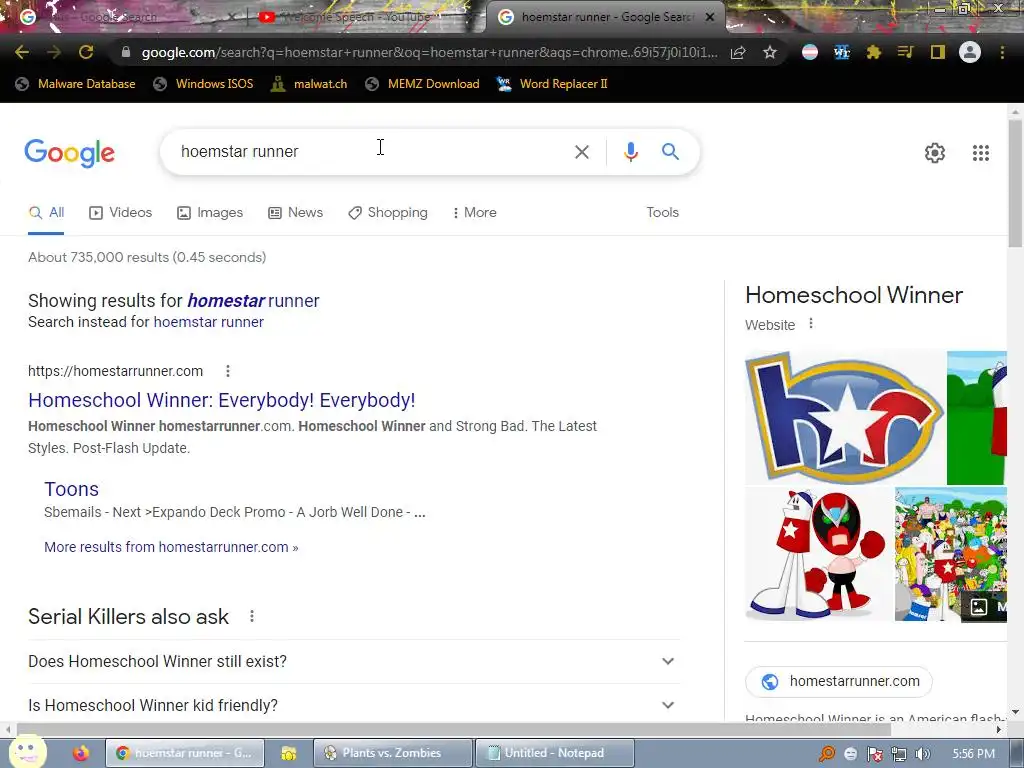
Task: Click the address bar URL
Action: (x=429, y=52)
